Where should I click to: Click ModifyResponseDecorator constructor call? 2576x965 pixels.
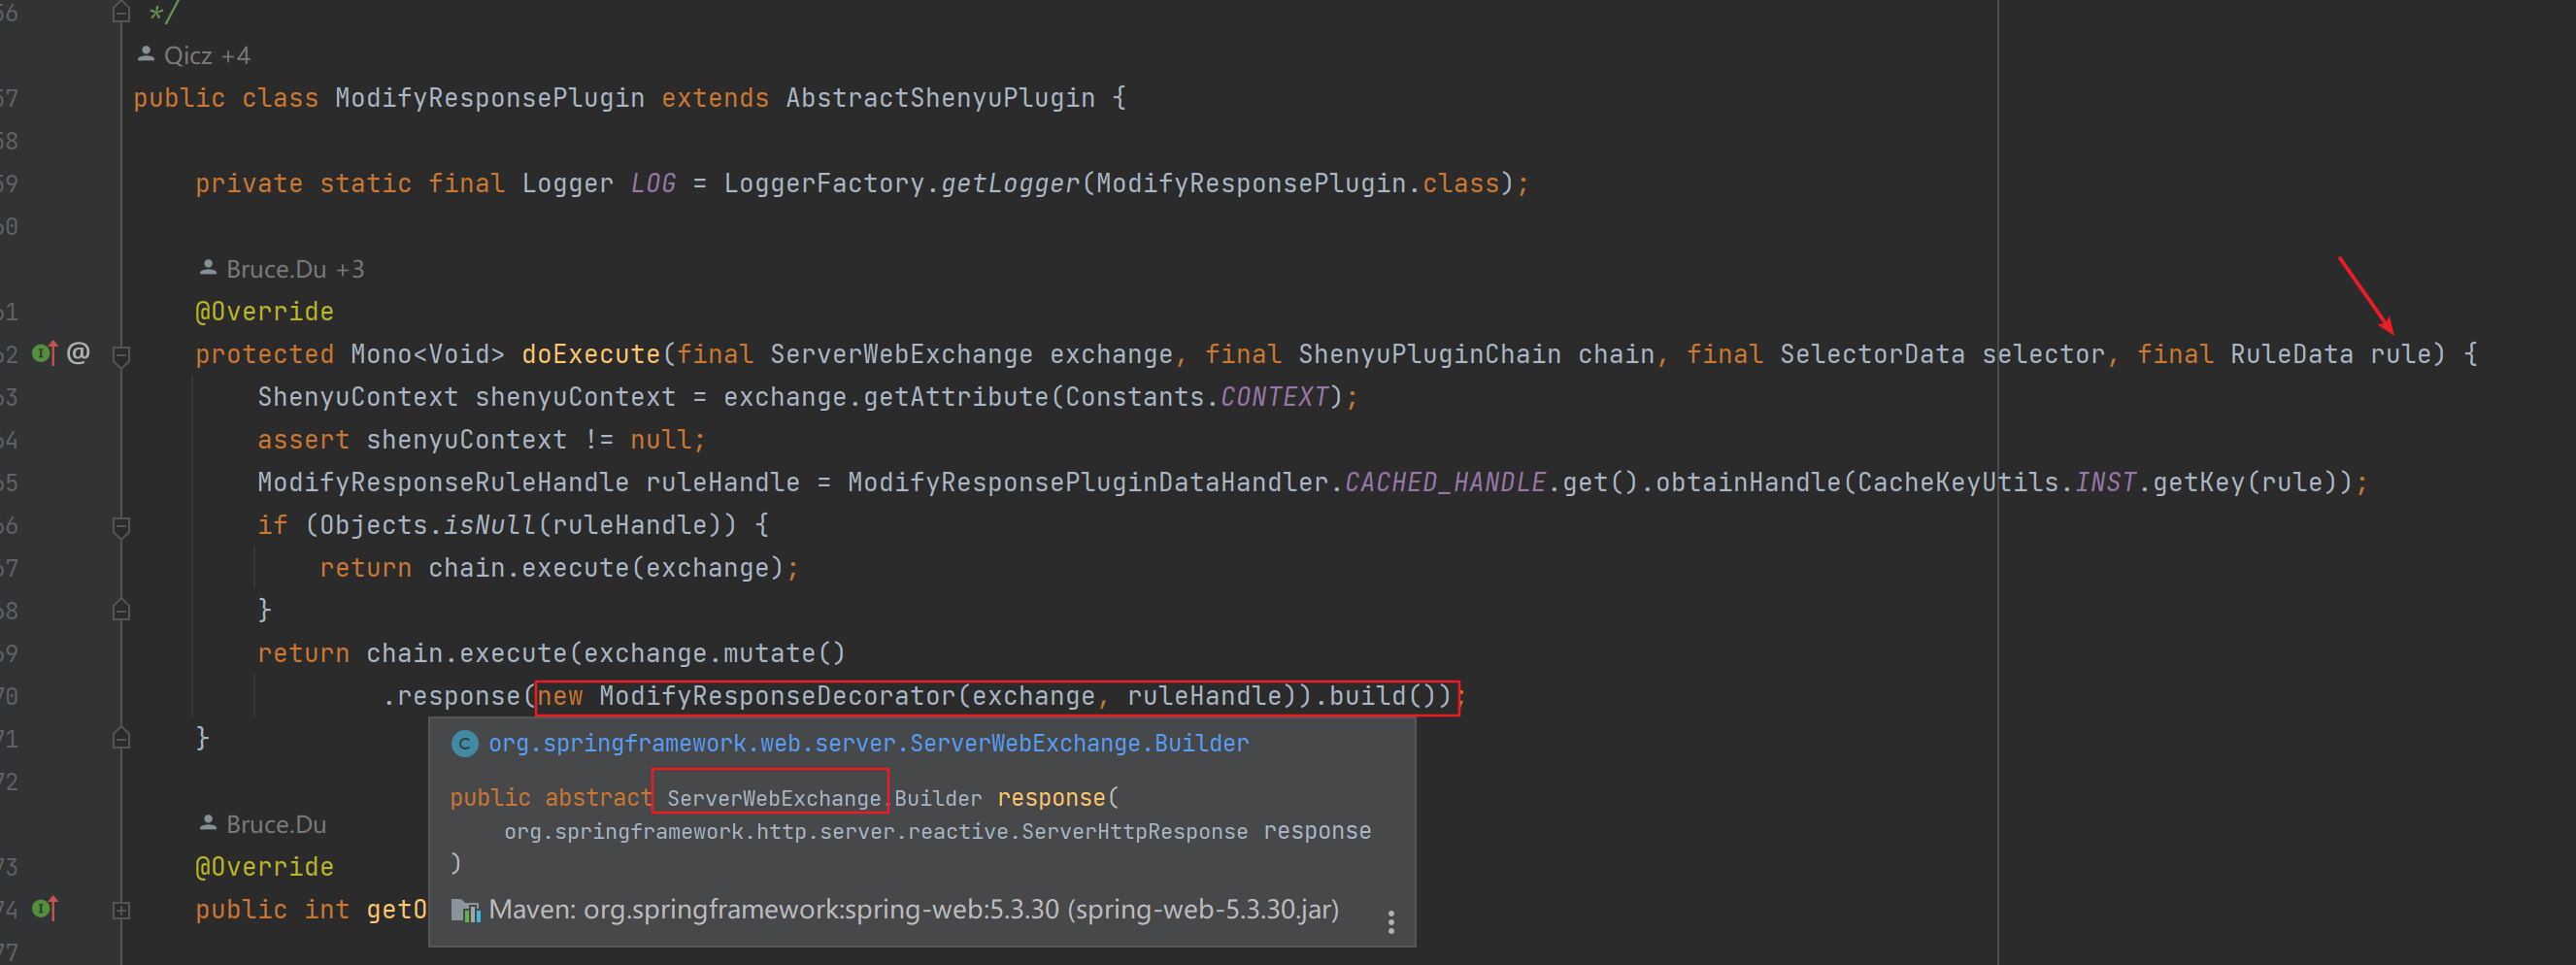point(777,696)
